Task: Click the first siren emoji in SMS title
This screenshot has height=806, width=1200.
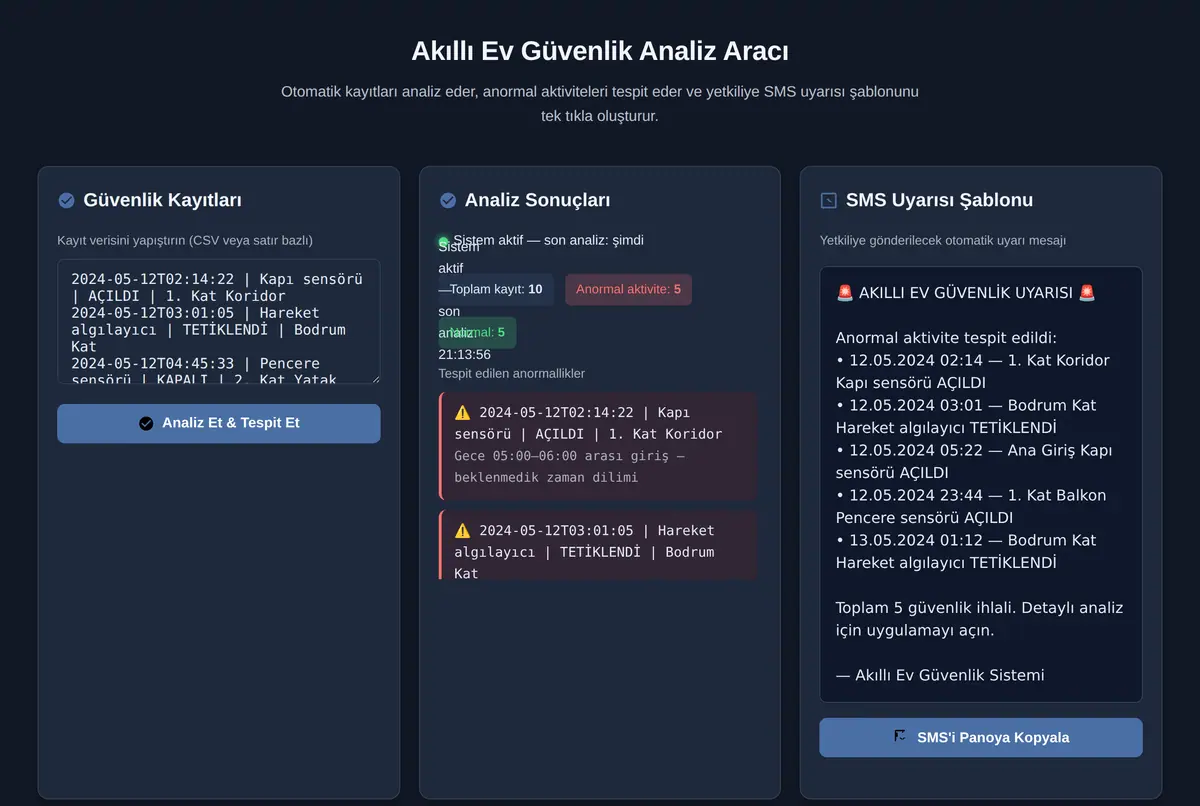Action: click(845, 293)
